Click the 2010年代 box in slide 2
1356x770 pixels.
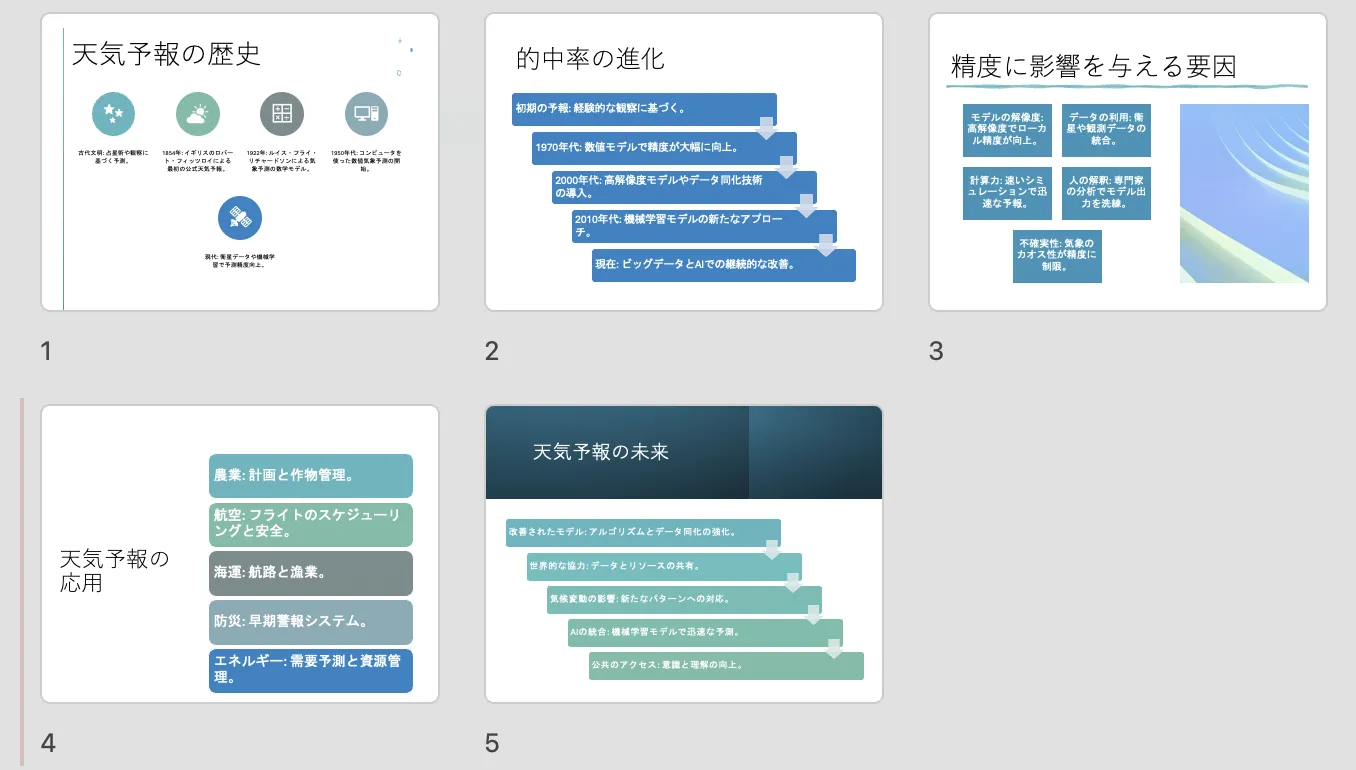point(704,226)
